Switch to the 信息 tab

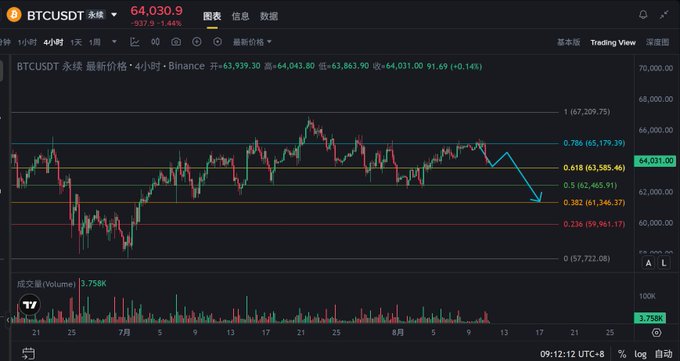click(240, 16)
